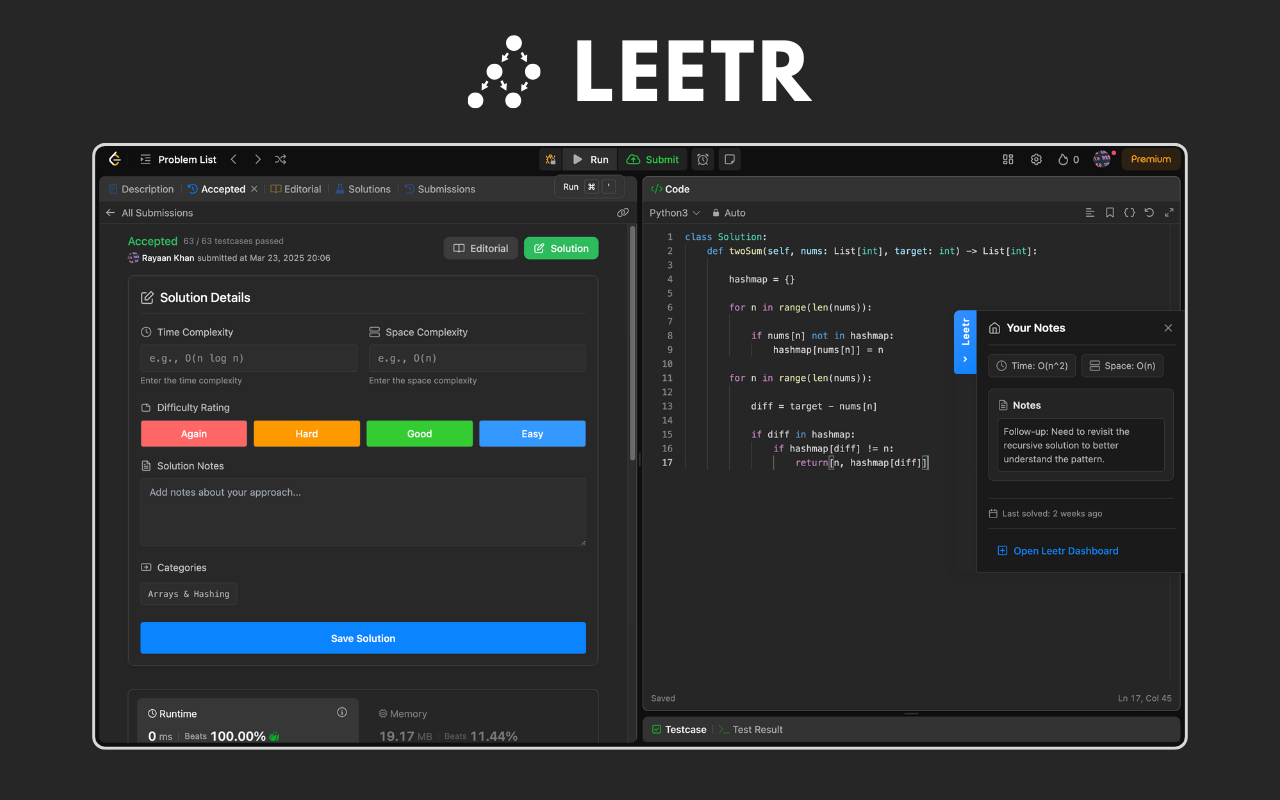Click the LeetCode logo icon
The height and width of the screenshot is (800, 1280).
pyautogui.click(x=115, y=159)
